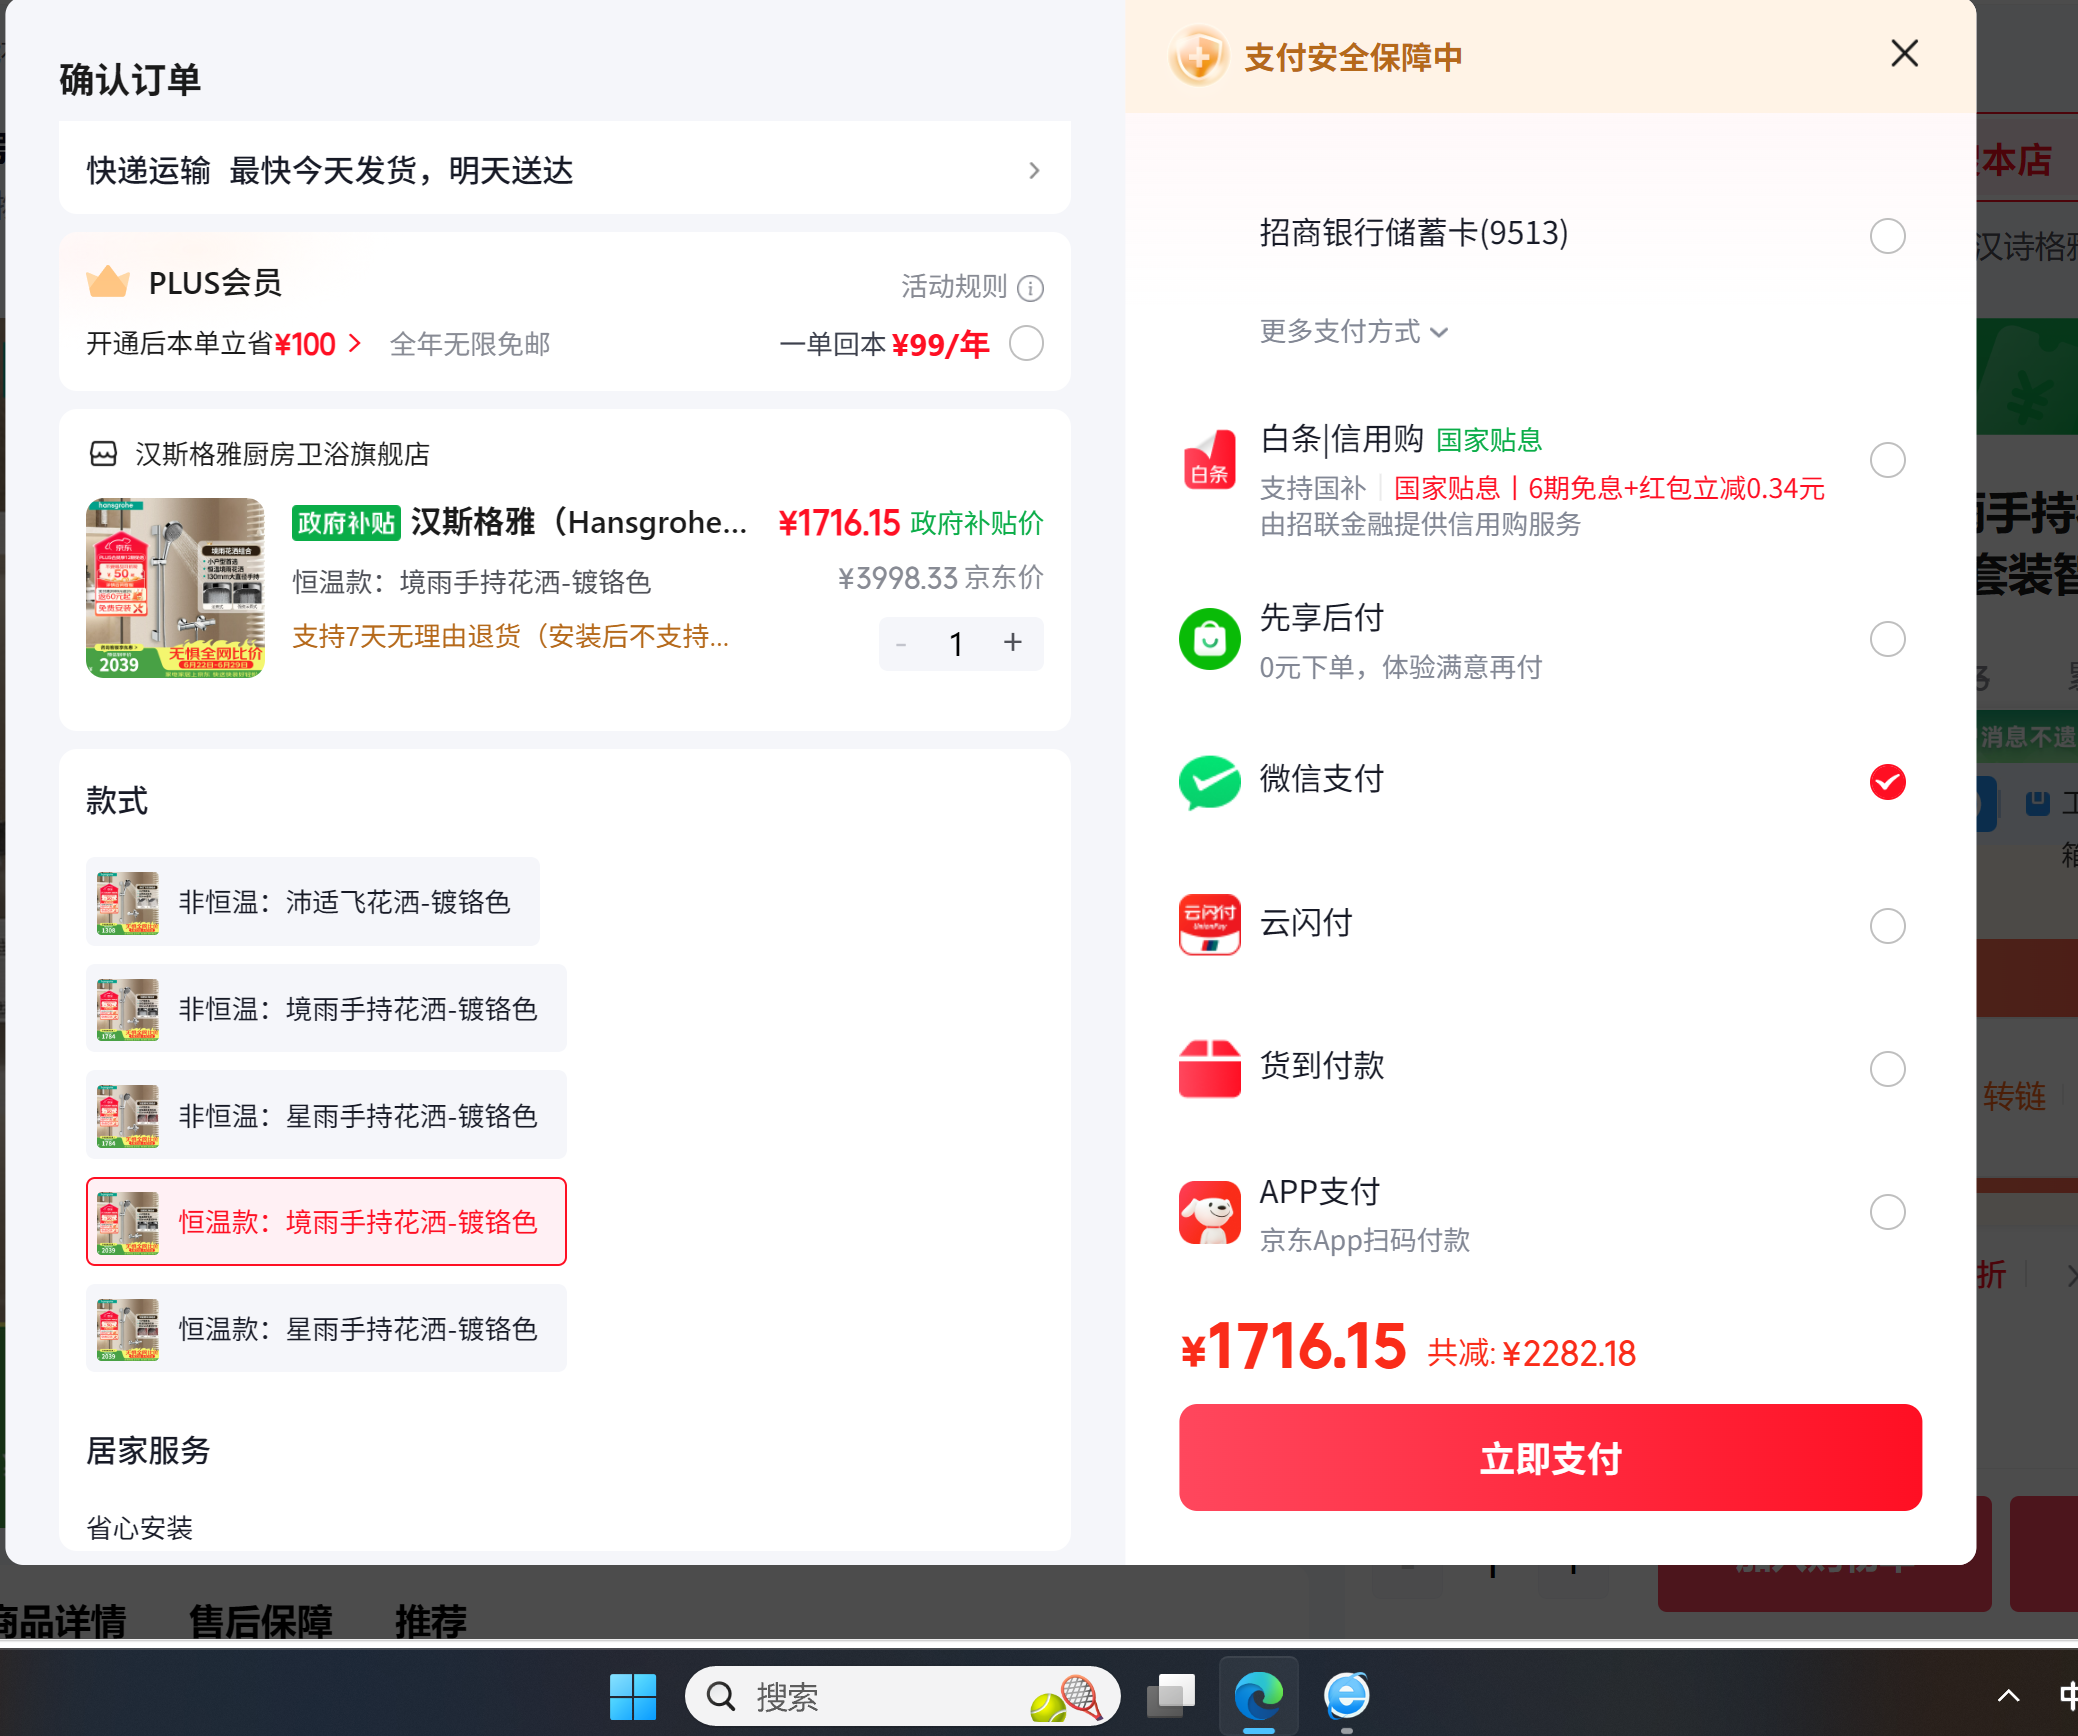
Task: Click the 国家贴息 green label
Action: point(1489,440)
